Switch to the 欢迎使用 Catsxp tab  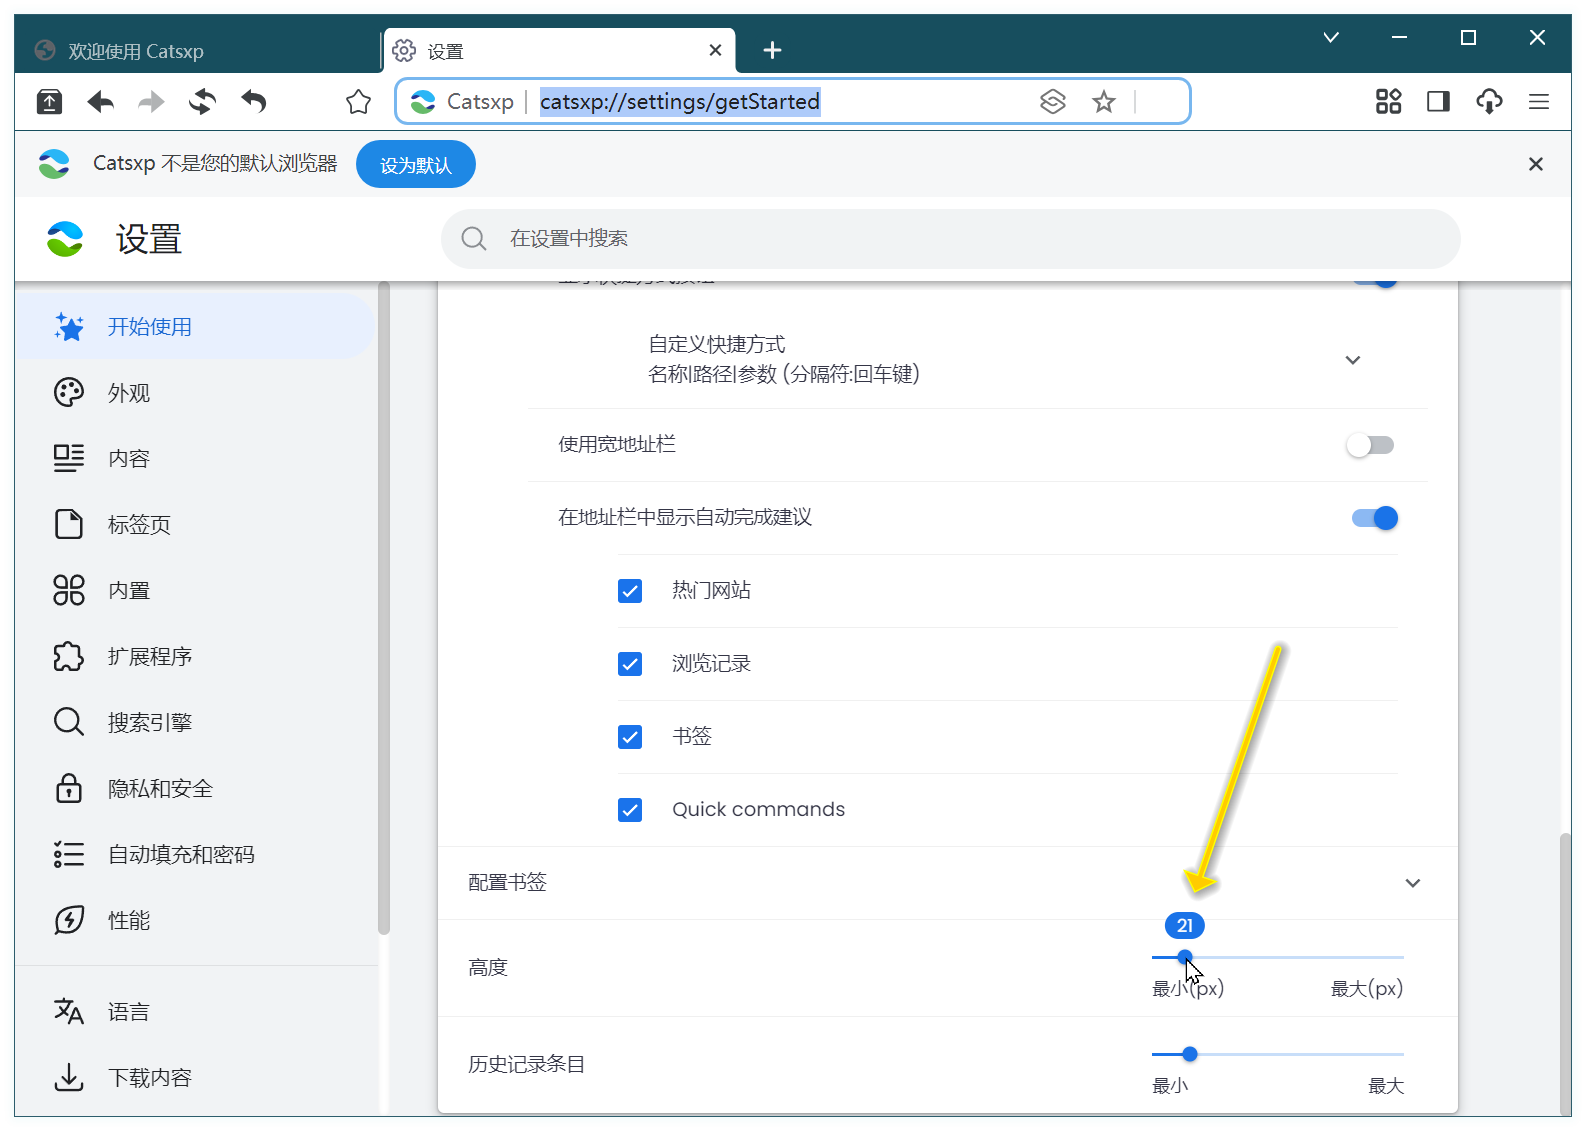coord(196,51)
